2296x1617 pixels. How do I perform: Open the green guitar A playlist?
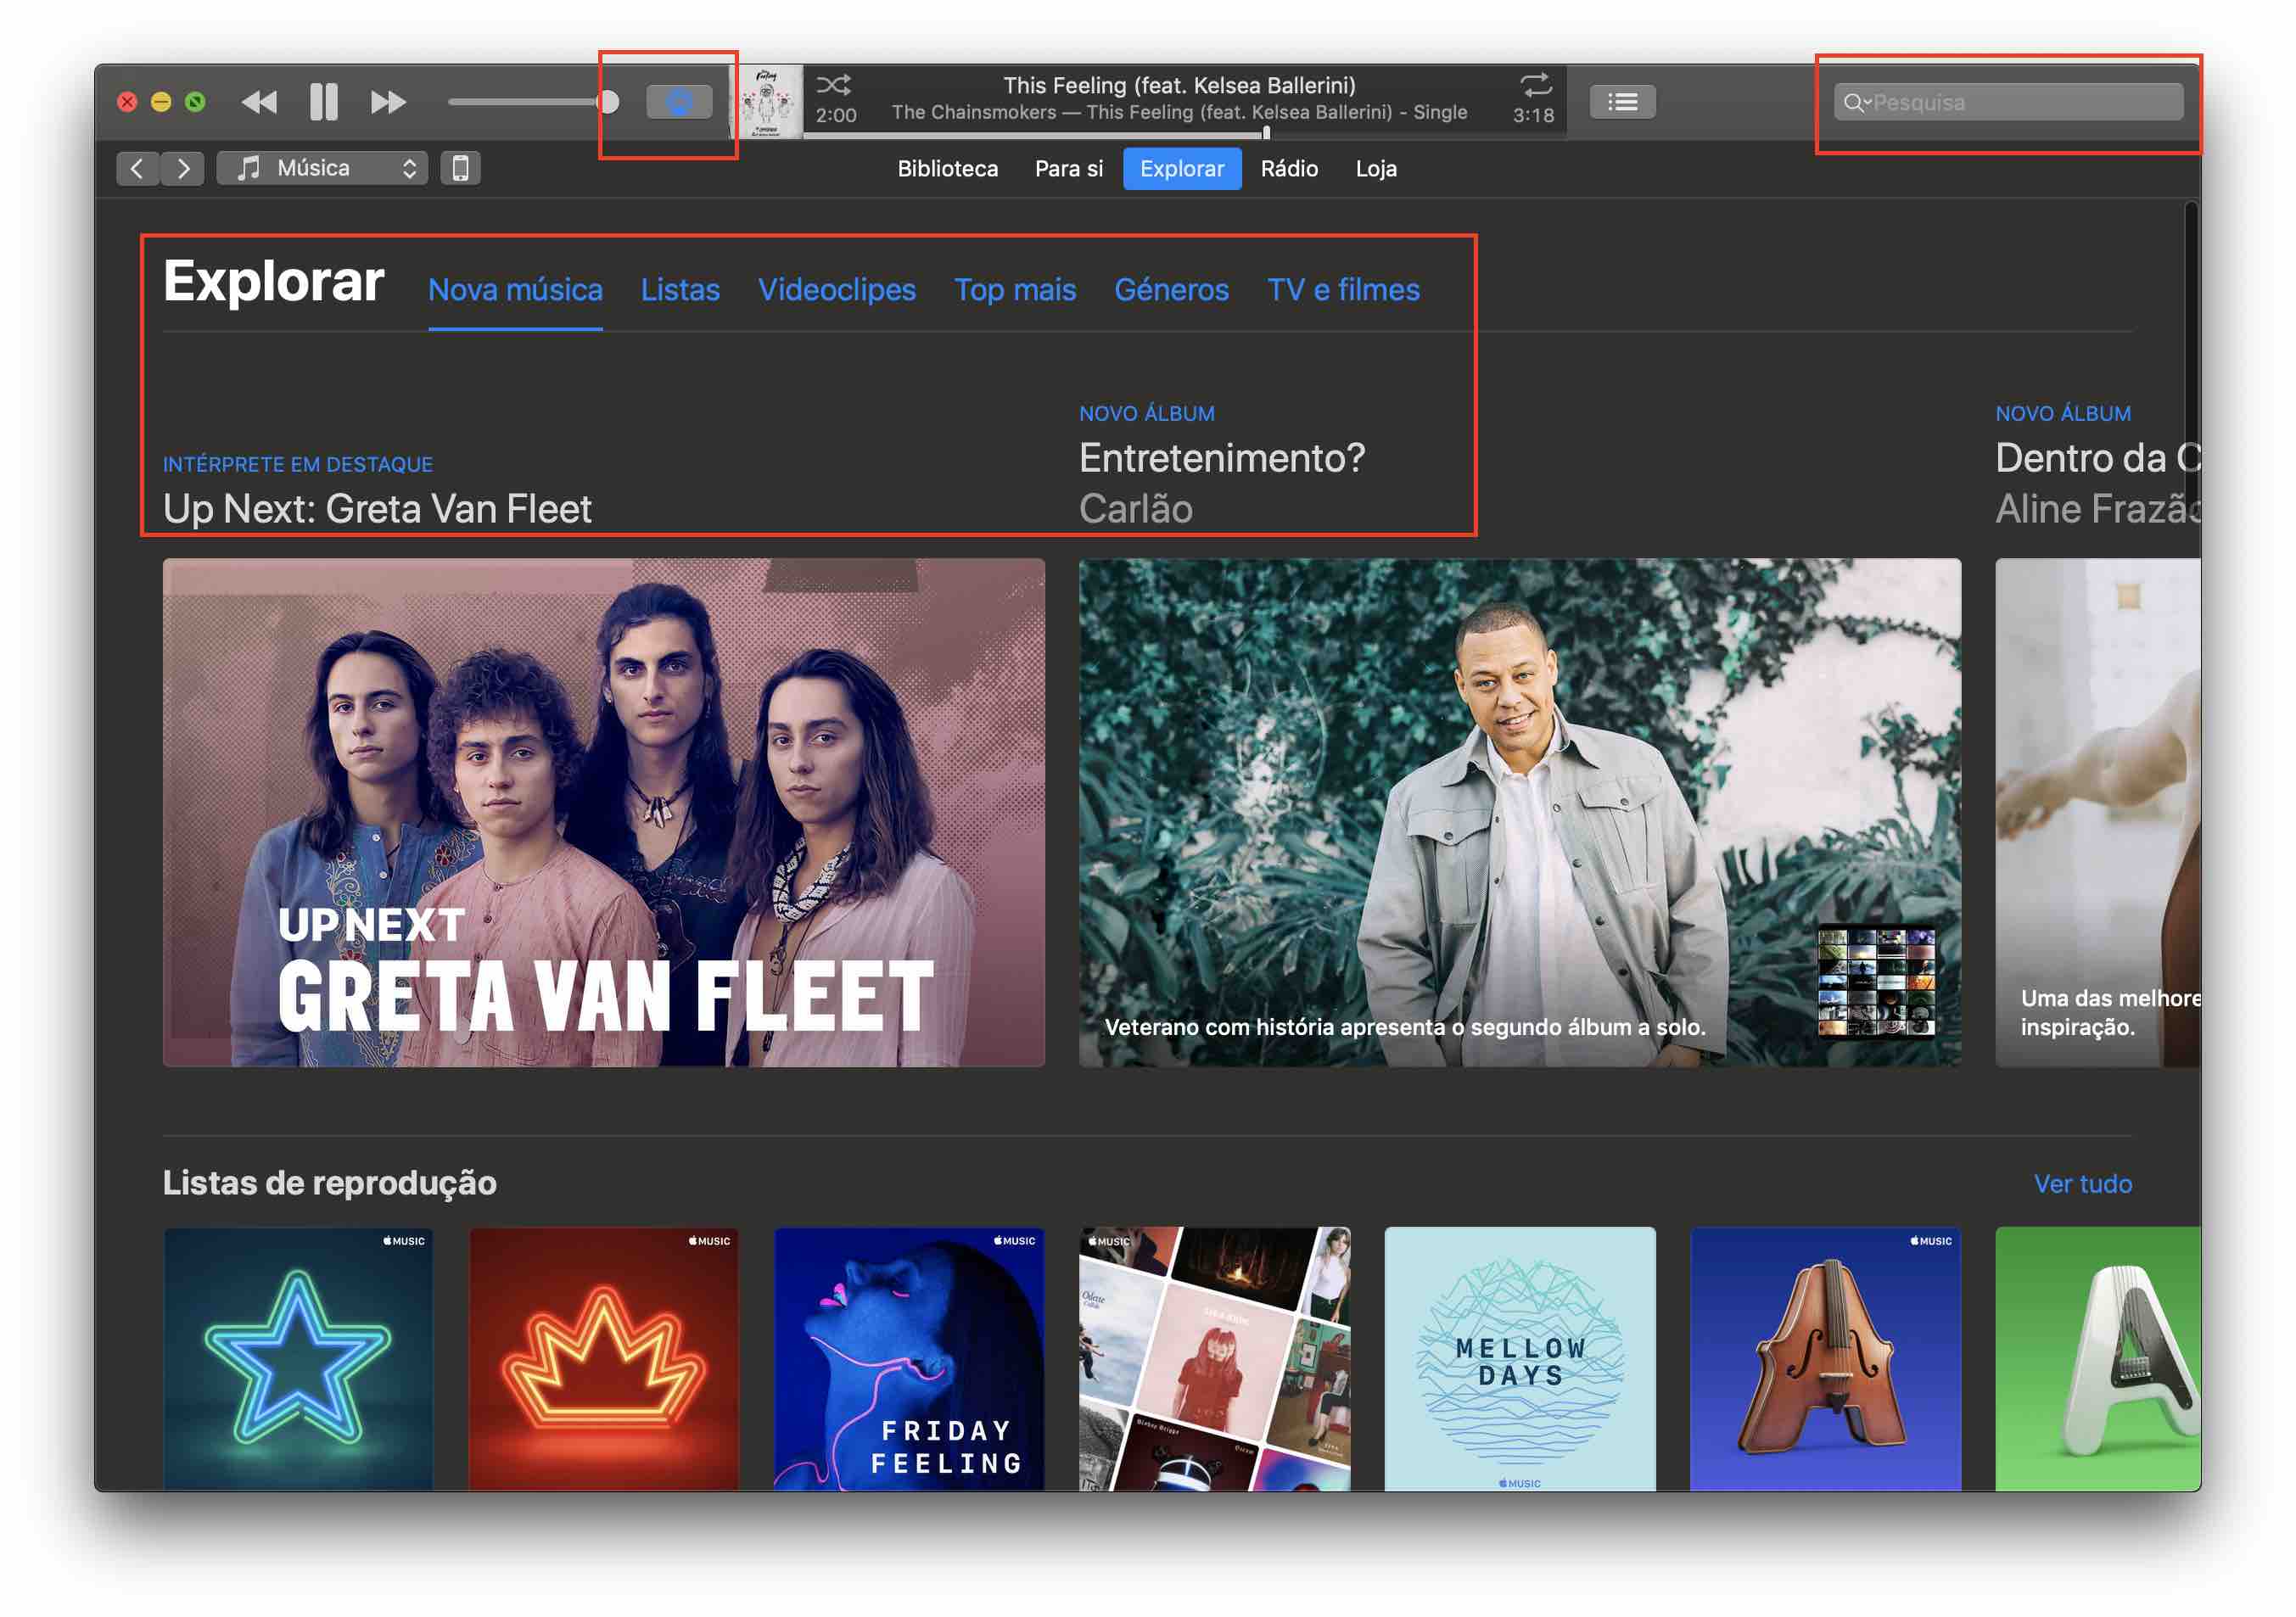[2097, 1358]
